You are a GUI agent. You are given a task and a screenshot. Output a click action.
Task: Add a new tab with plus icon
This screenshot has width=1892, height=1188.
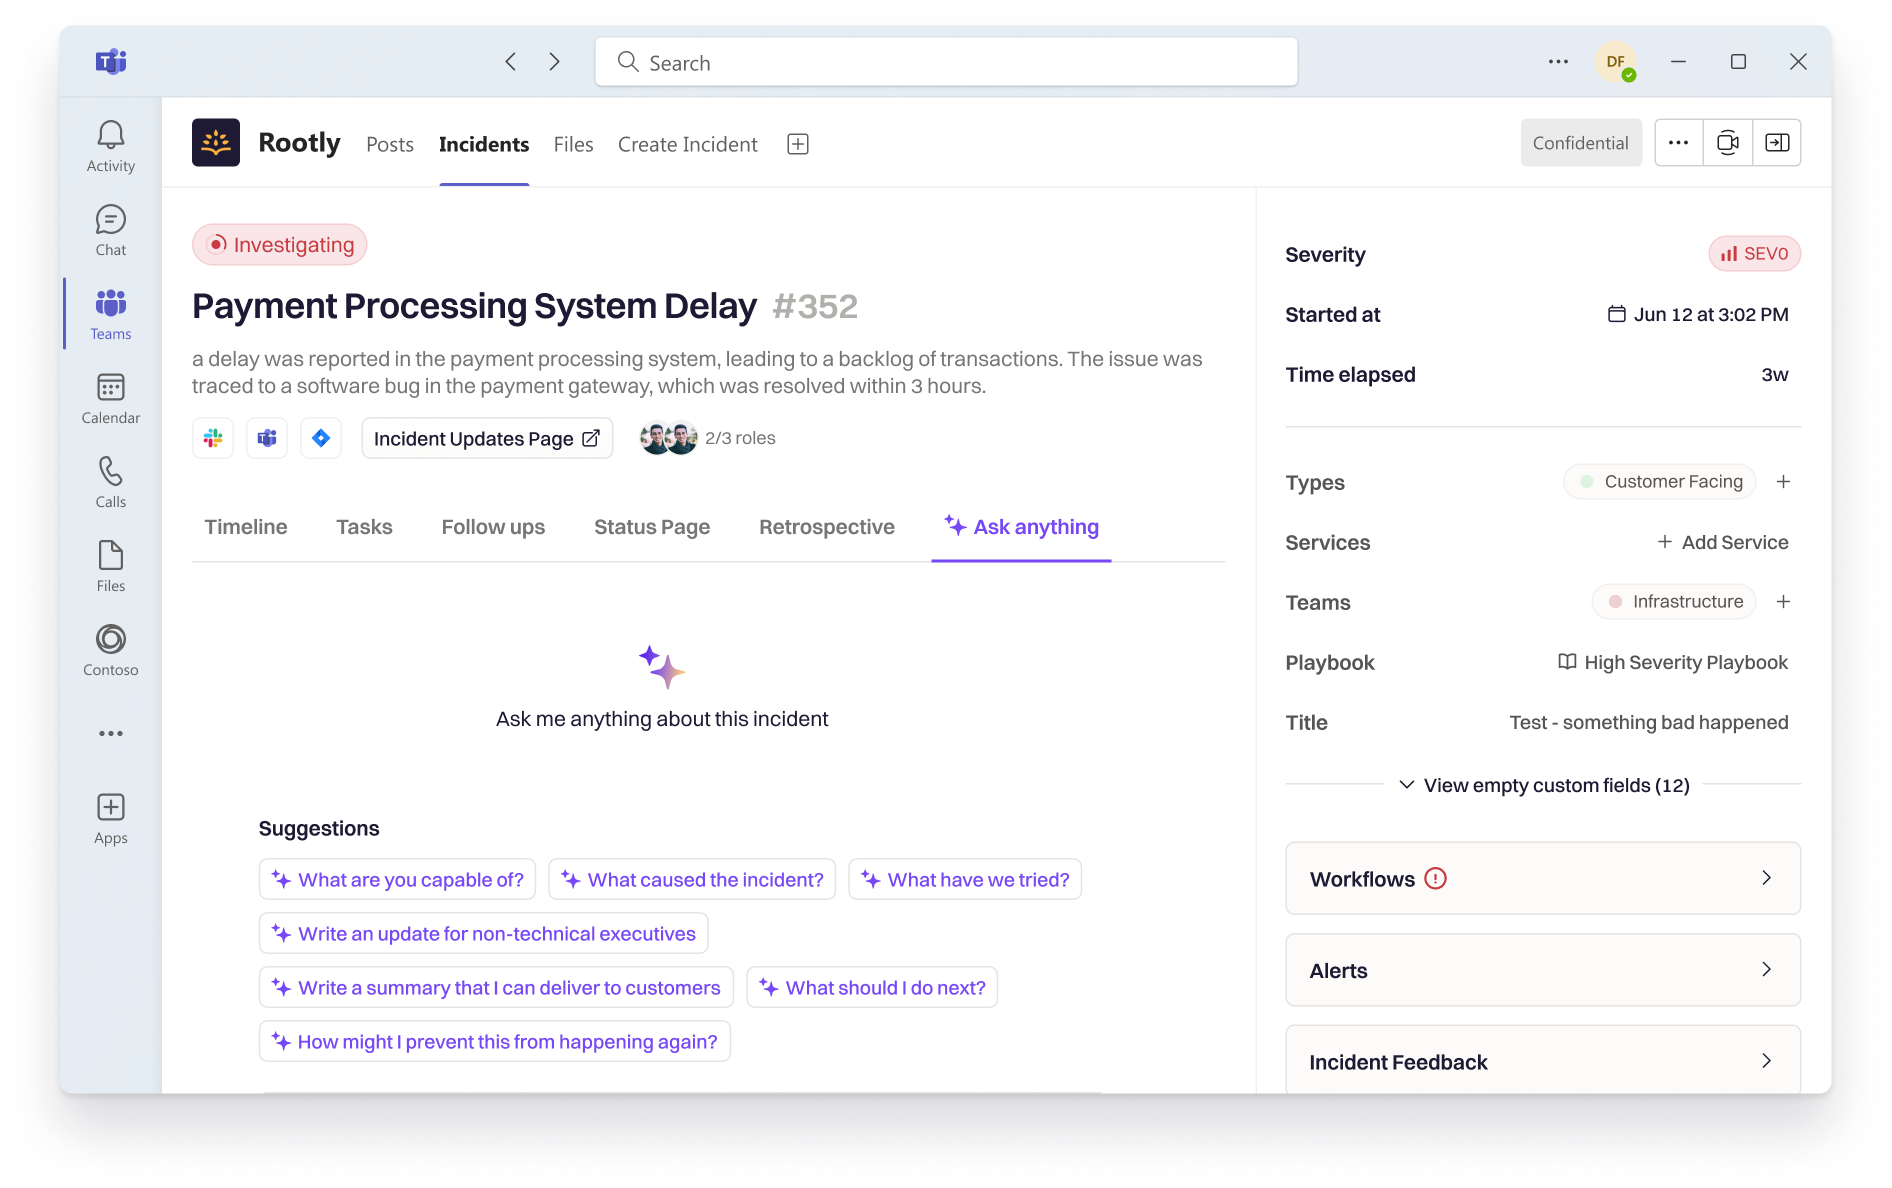coord(798,144)
